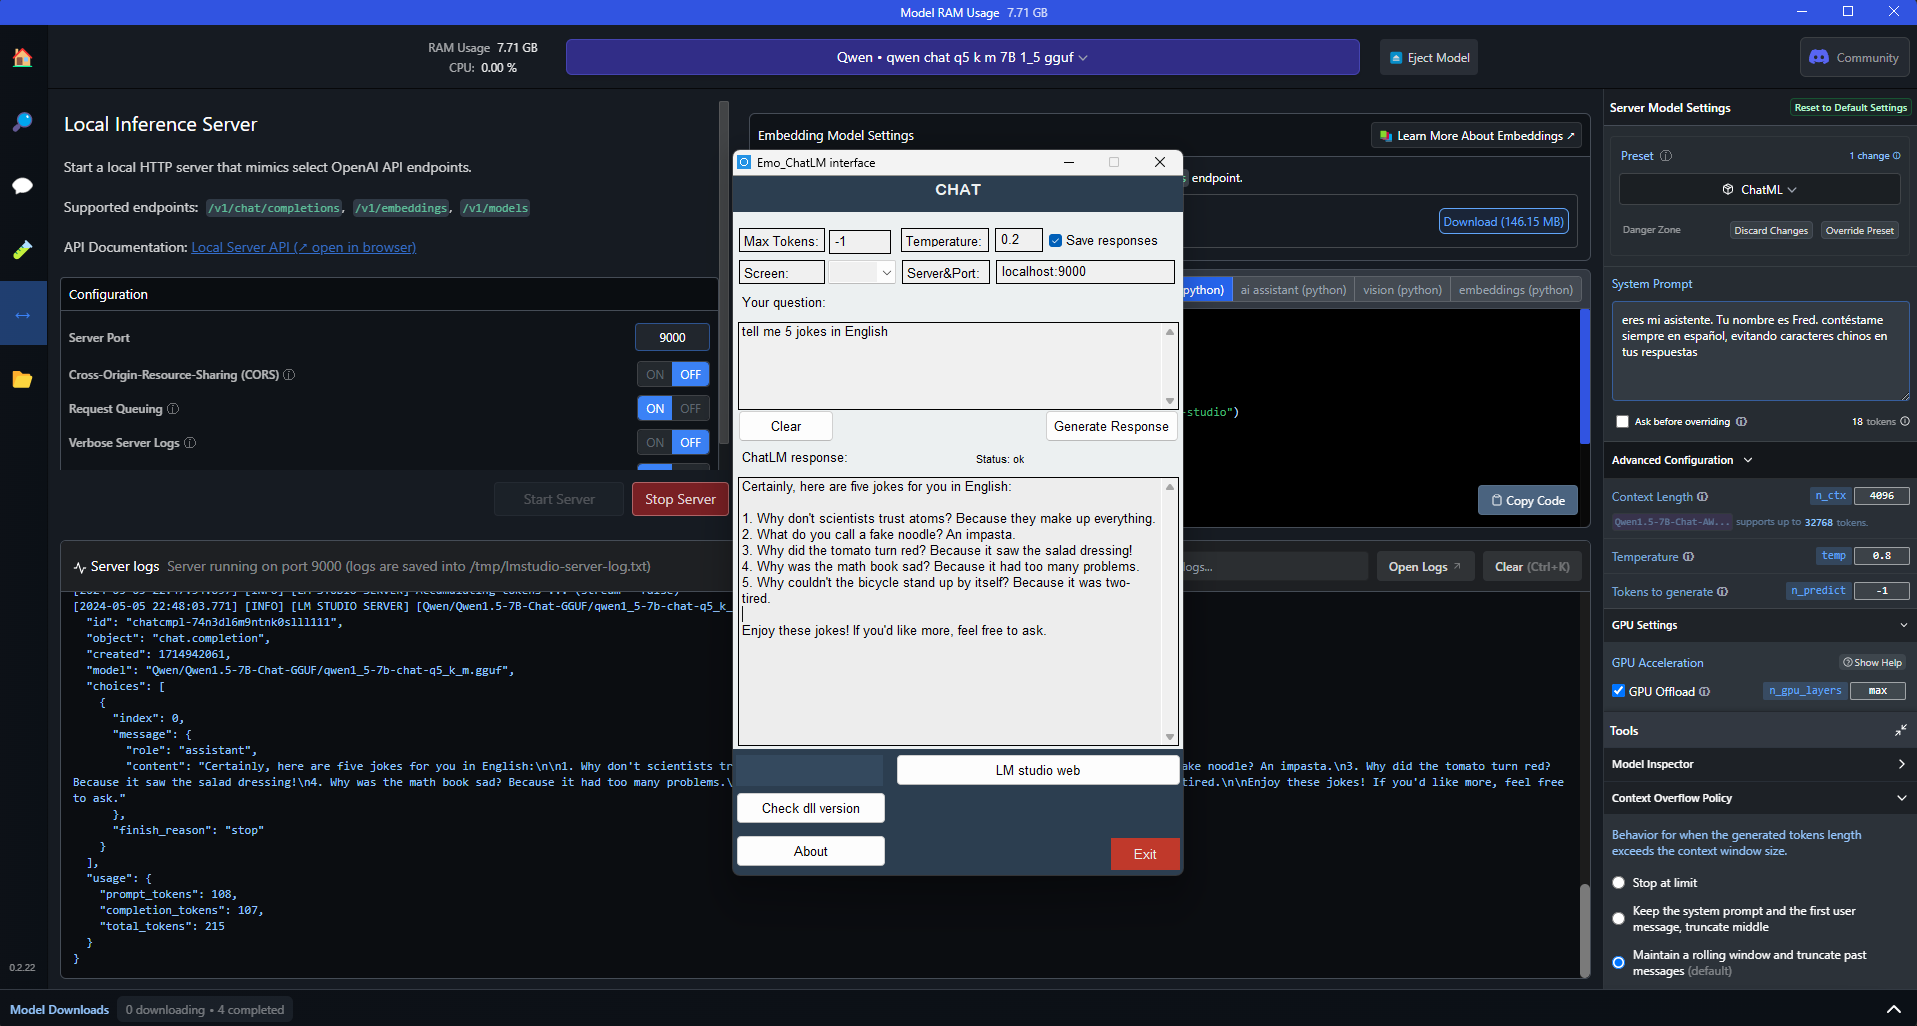Screen dimensions: 1917x1026
Task: Toggle Request Queuing switch
Action: (x=674, y=409)
